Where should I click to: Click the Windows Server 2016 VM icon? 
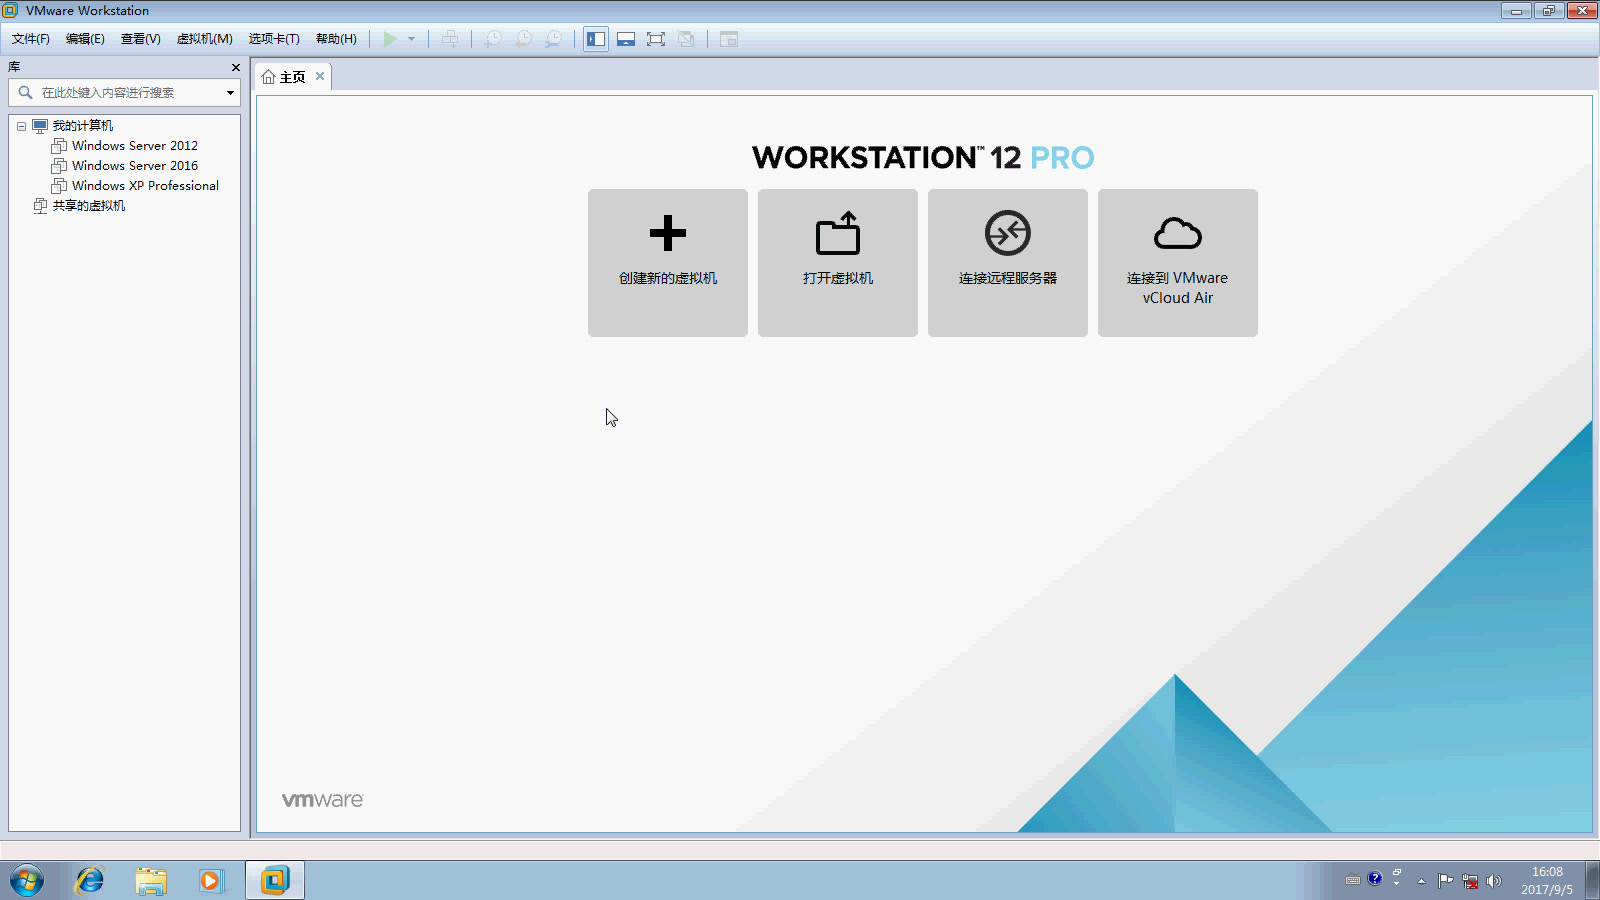59,166
